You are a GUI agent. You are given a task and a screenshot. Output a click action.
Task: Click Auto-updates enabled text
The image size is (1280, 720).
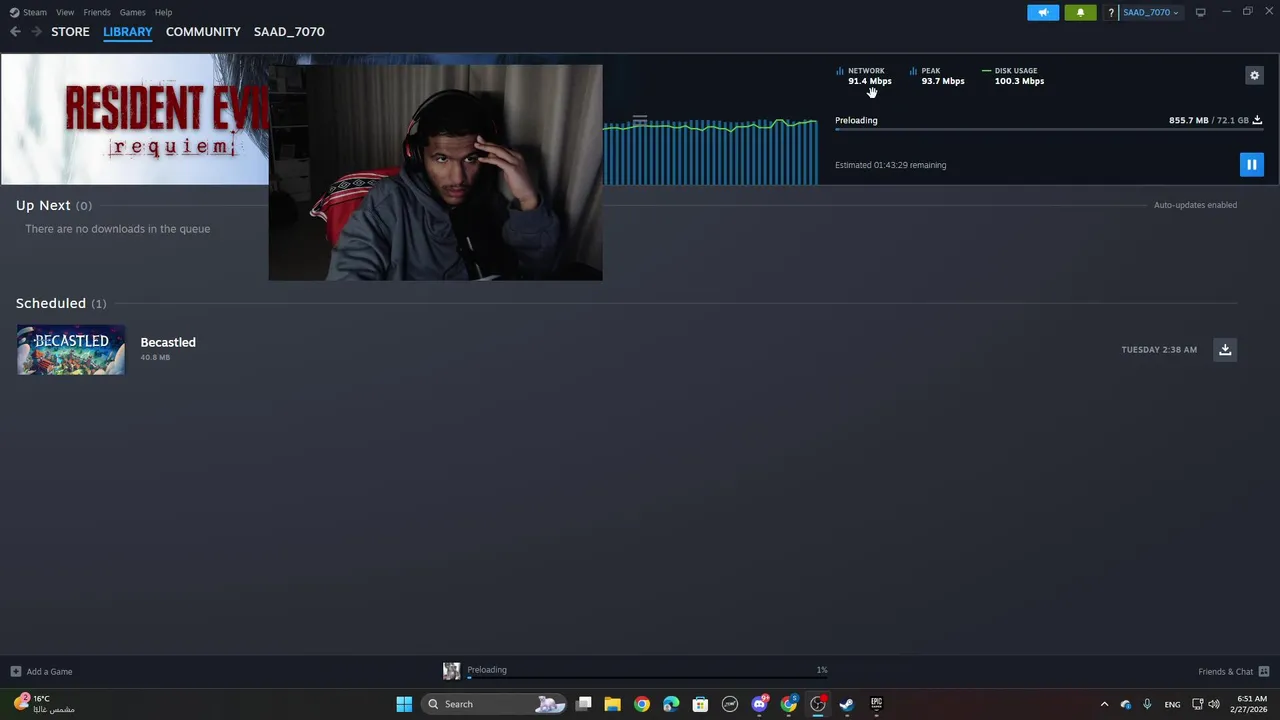click(1195, 205)
